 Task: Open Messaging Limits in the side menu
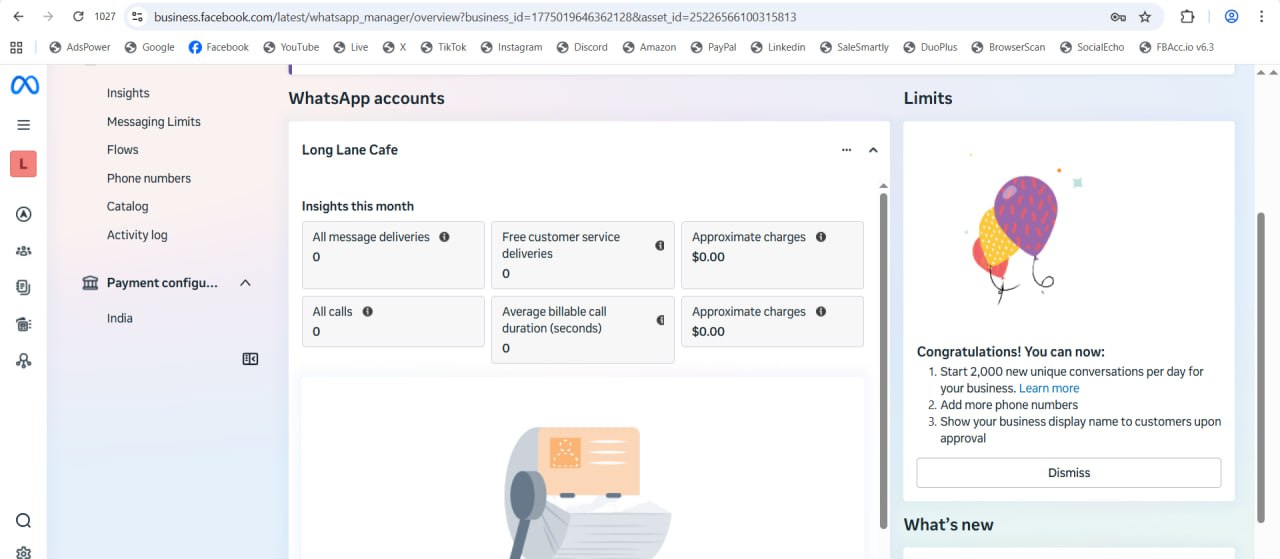[x=154, y=122]
